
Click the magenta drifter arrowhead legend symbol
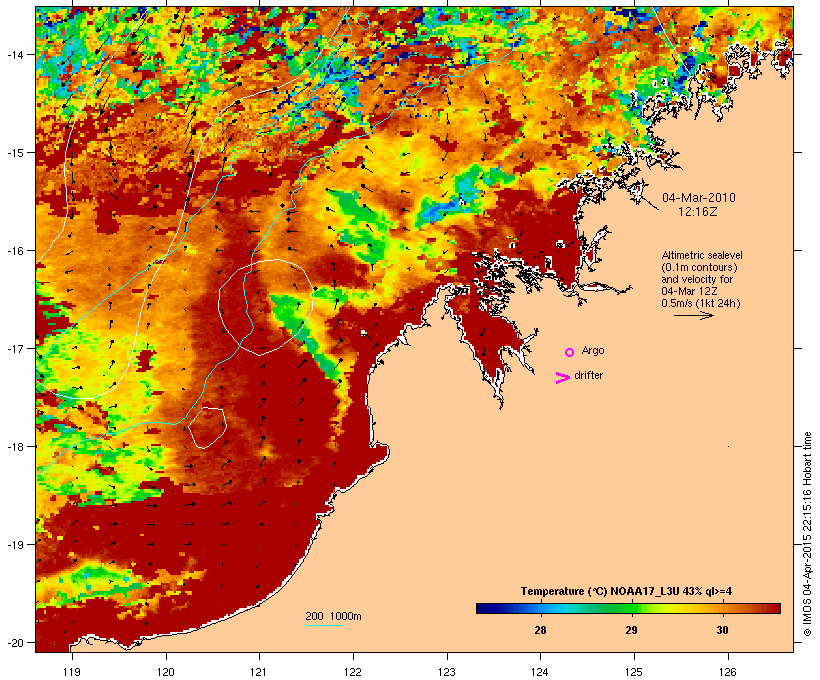pyautogui.click(x=563, y=378)
